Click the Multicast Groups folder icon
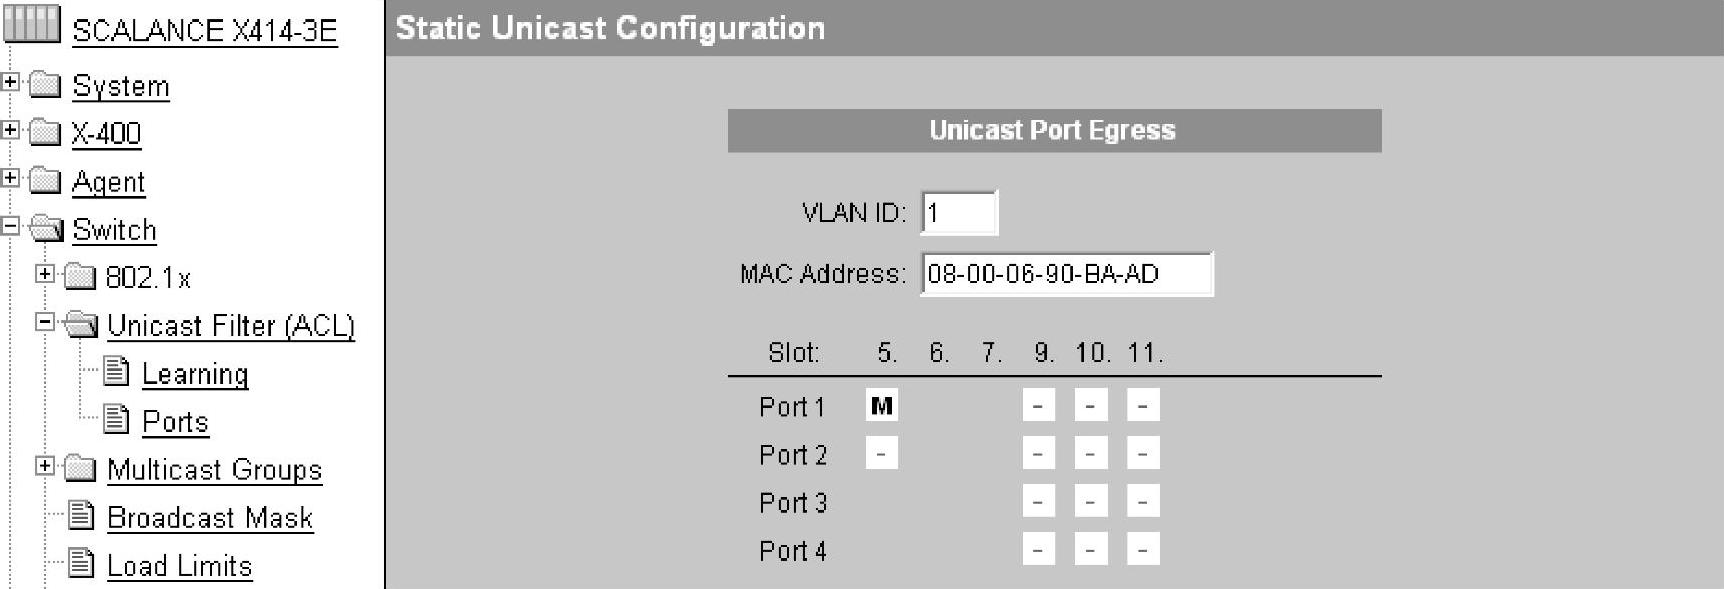This screenshot has width=1724, height=589. tap(80, 468)
